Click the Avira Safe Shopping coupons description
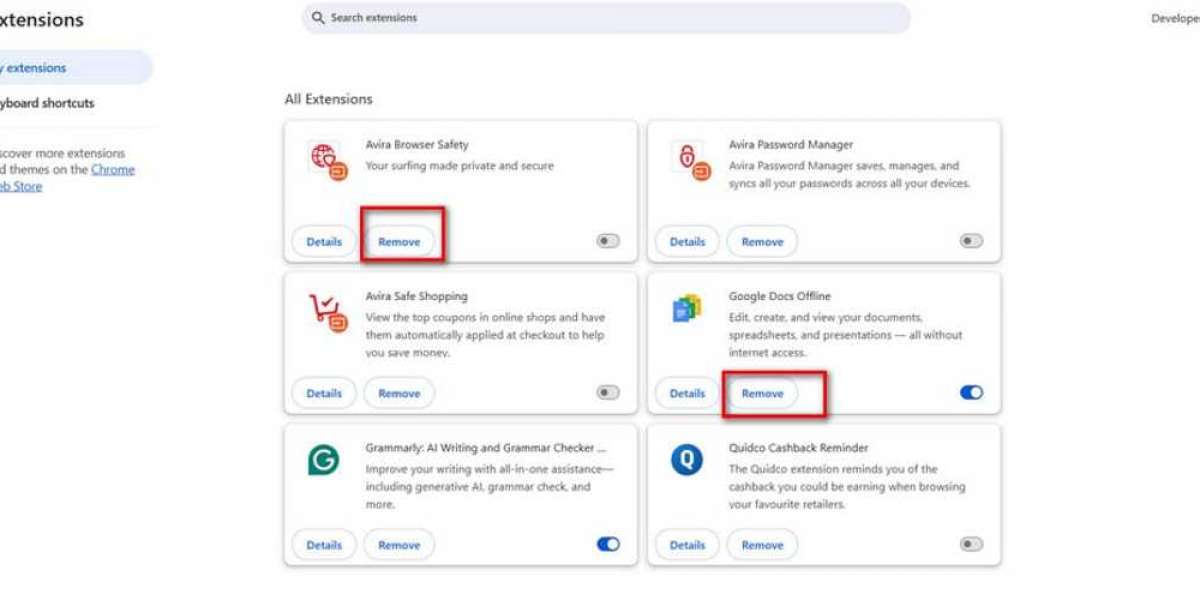 click(486, 335)
